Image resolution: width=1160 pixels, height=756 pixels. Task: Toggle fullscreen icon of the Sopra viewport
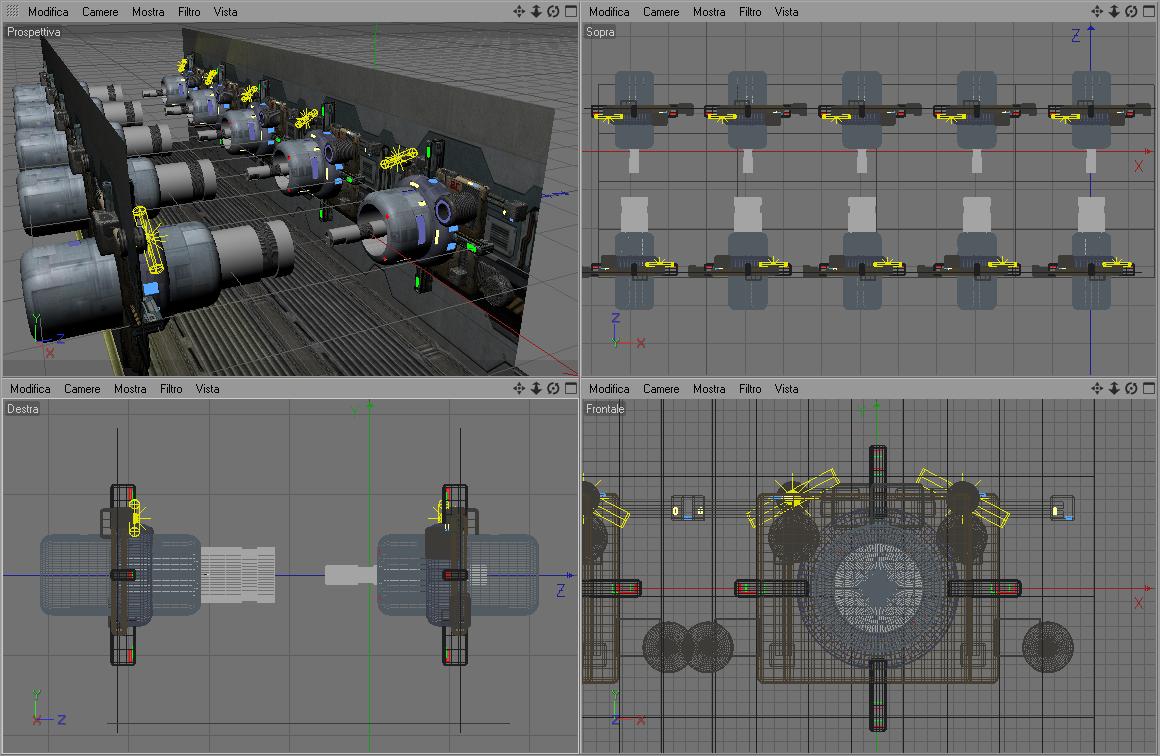click(x=1149, y=11)
